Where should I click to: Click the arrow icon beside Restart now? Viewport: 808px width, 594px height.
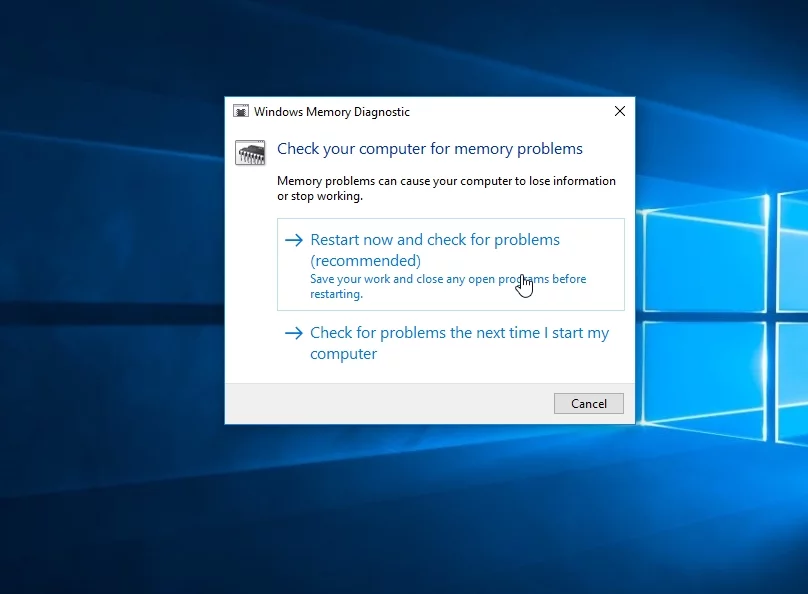[294, 240]
